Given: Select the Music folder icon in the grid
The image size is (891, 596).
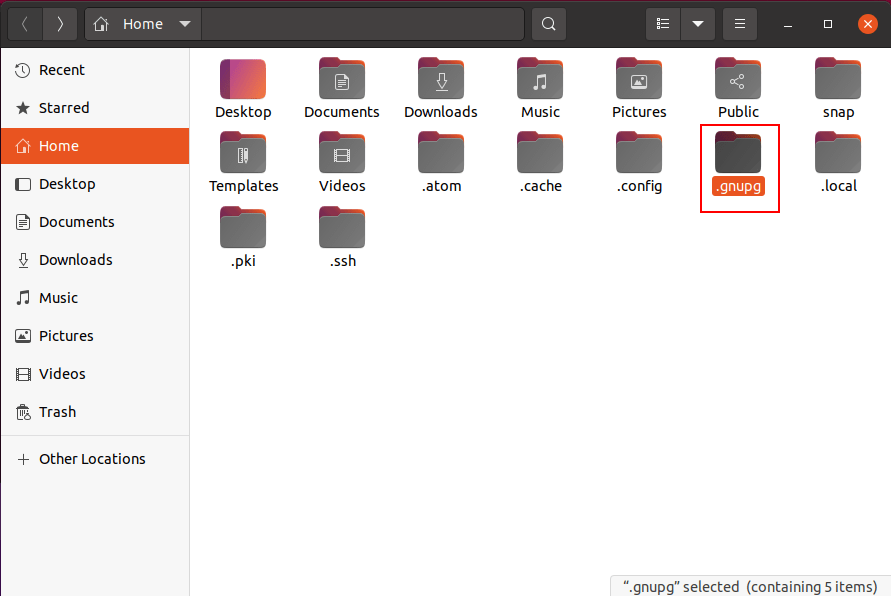Looking at the screenshot, I should point(540,80).
